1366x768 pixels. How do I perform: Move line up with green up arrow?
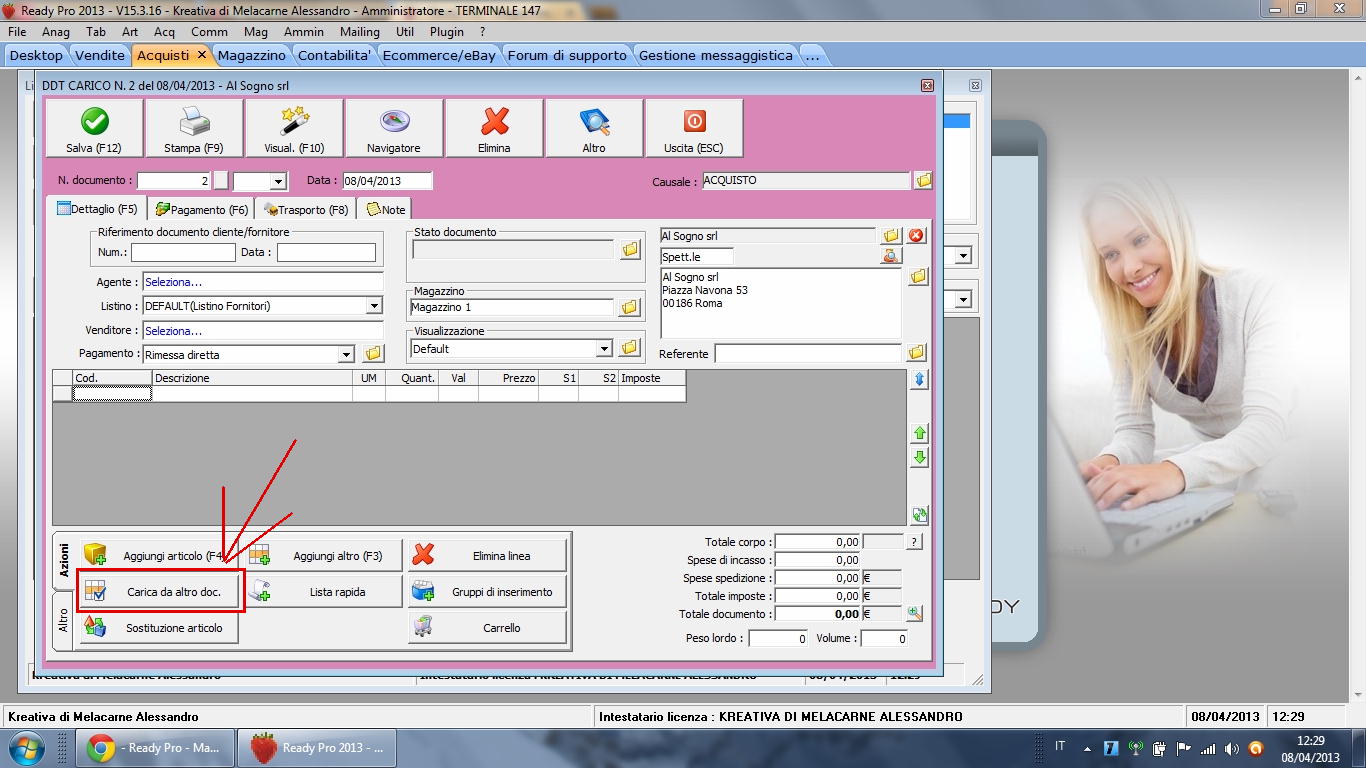(920, 434)
